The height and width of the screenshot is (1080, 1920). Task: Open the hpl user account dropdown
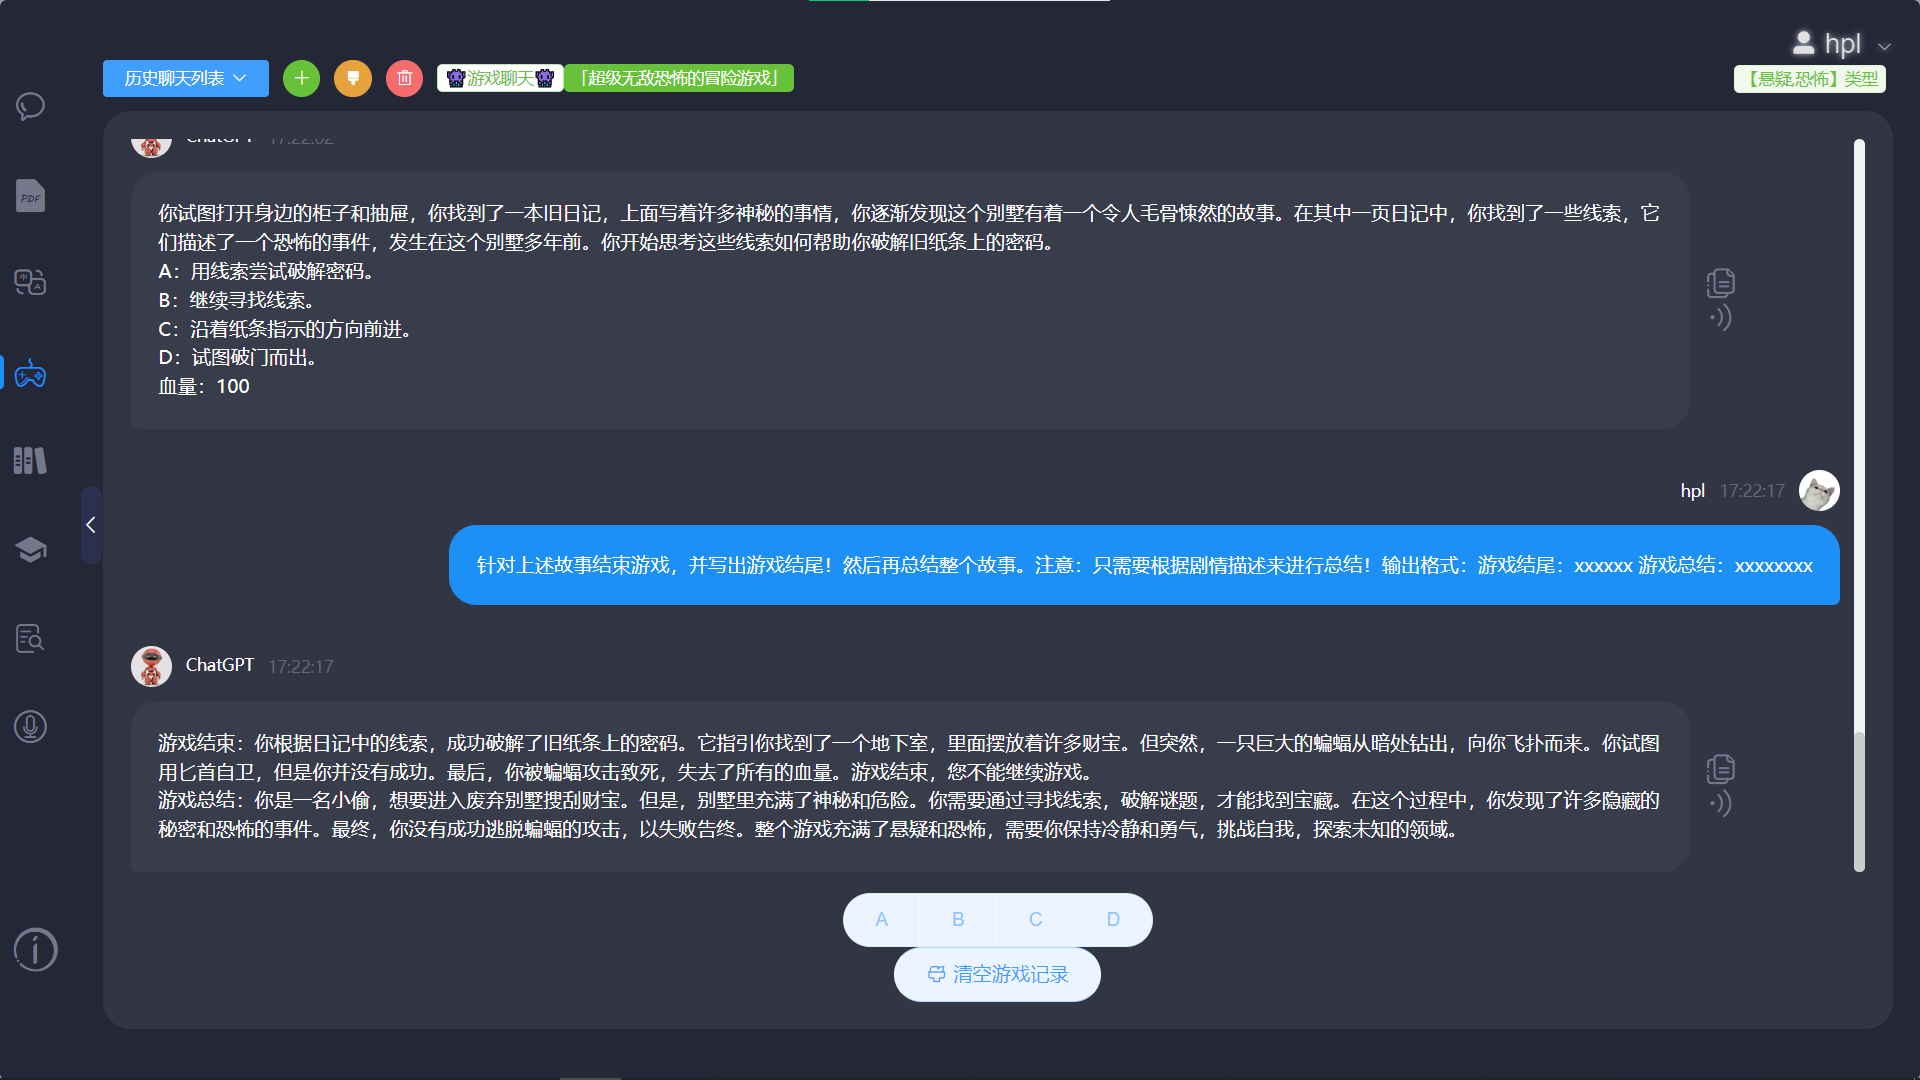[x=1841, y=44]
